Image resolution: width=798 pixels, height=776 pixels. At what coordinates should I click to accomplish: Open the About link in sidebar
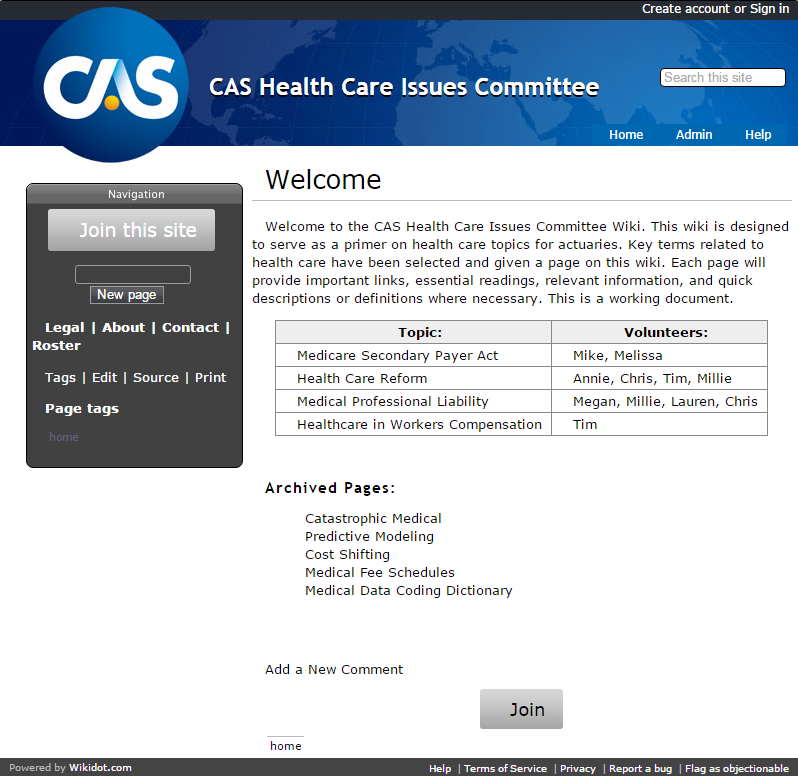(123, 328)
